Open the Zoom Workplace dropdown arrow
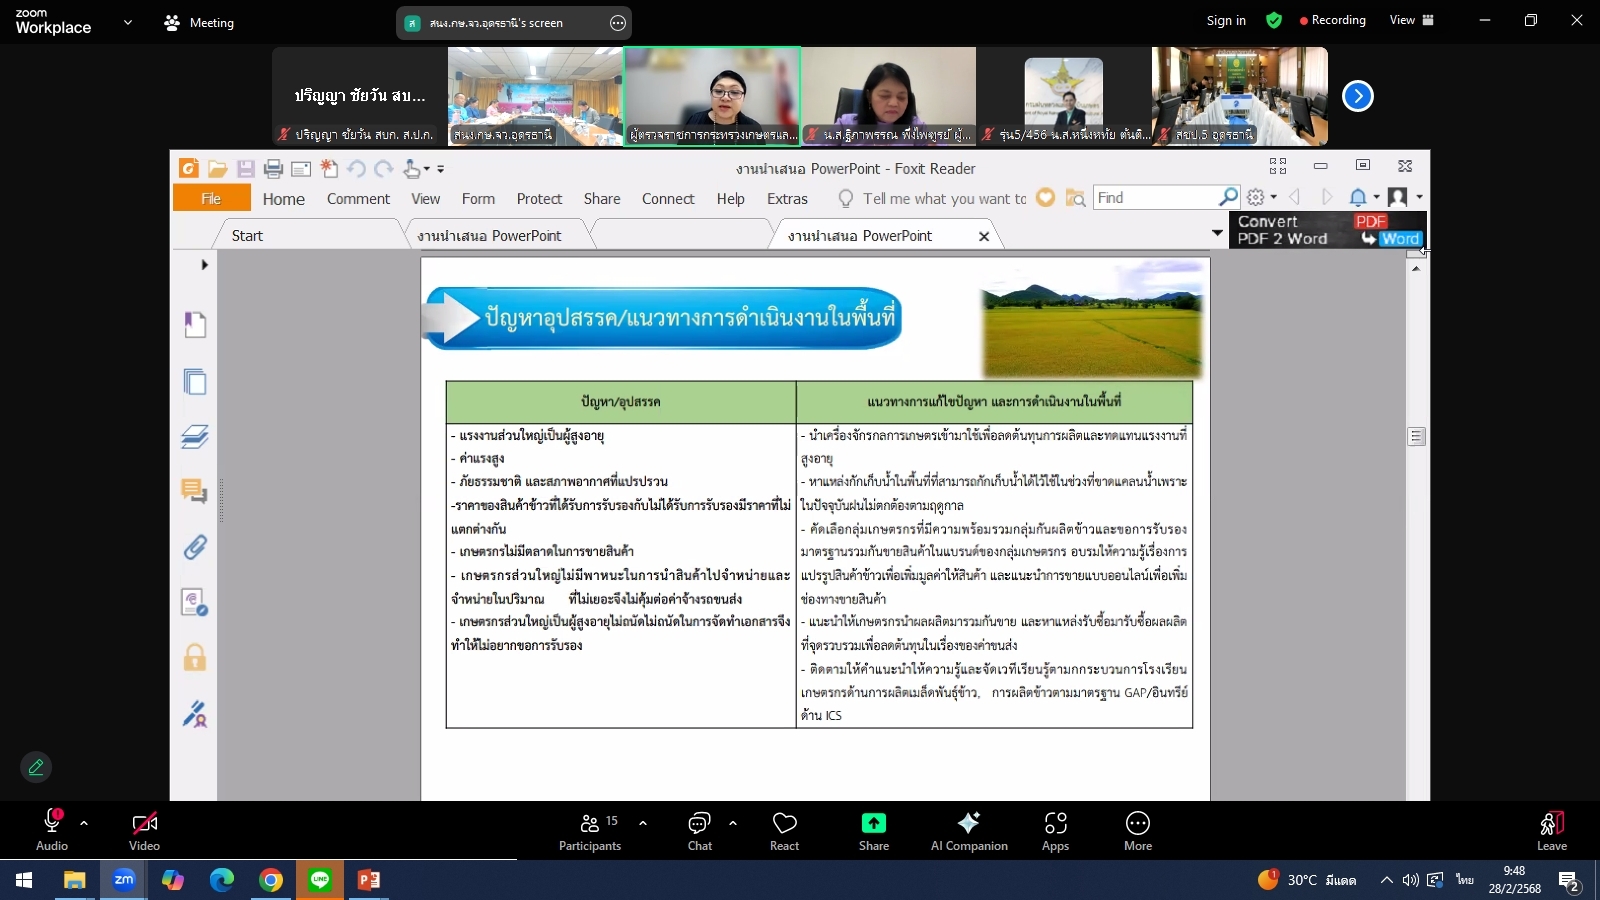This screenshot has width=1600, height=900. click(127, 22)
